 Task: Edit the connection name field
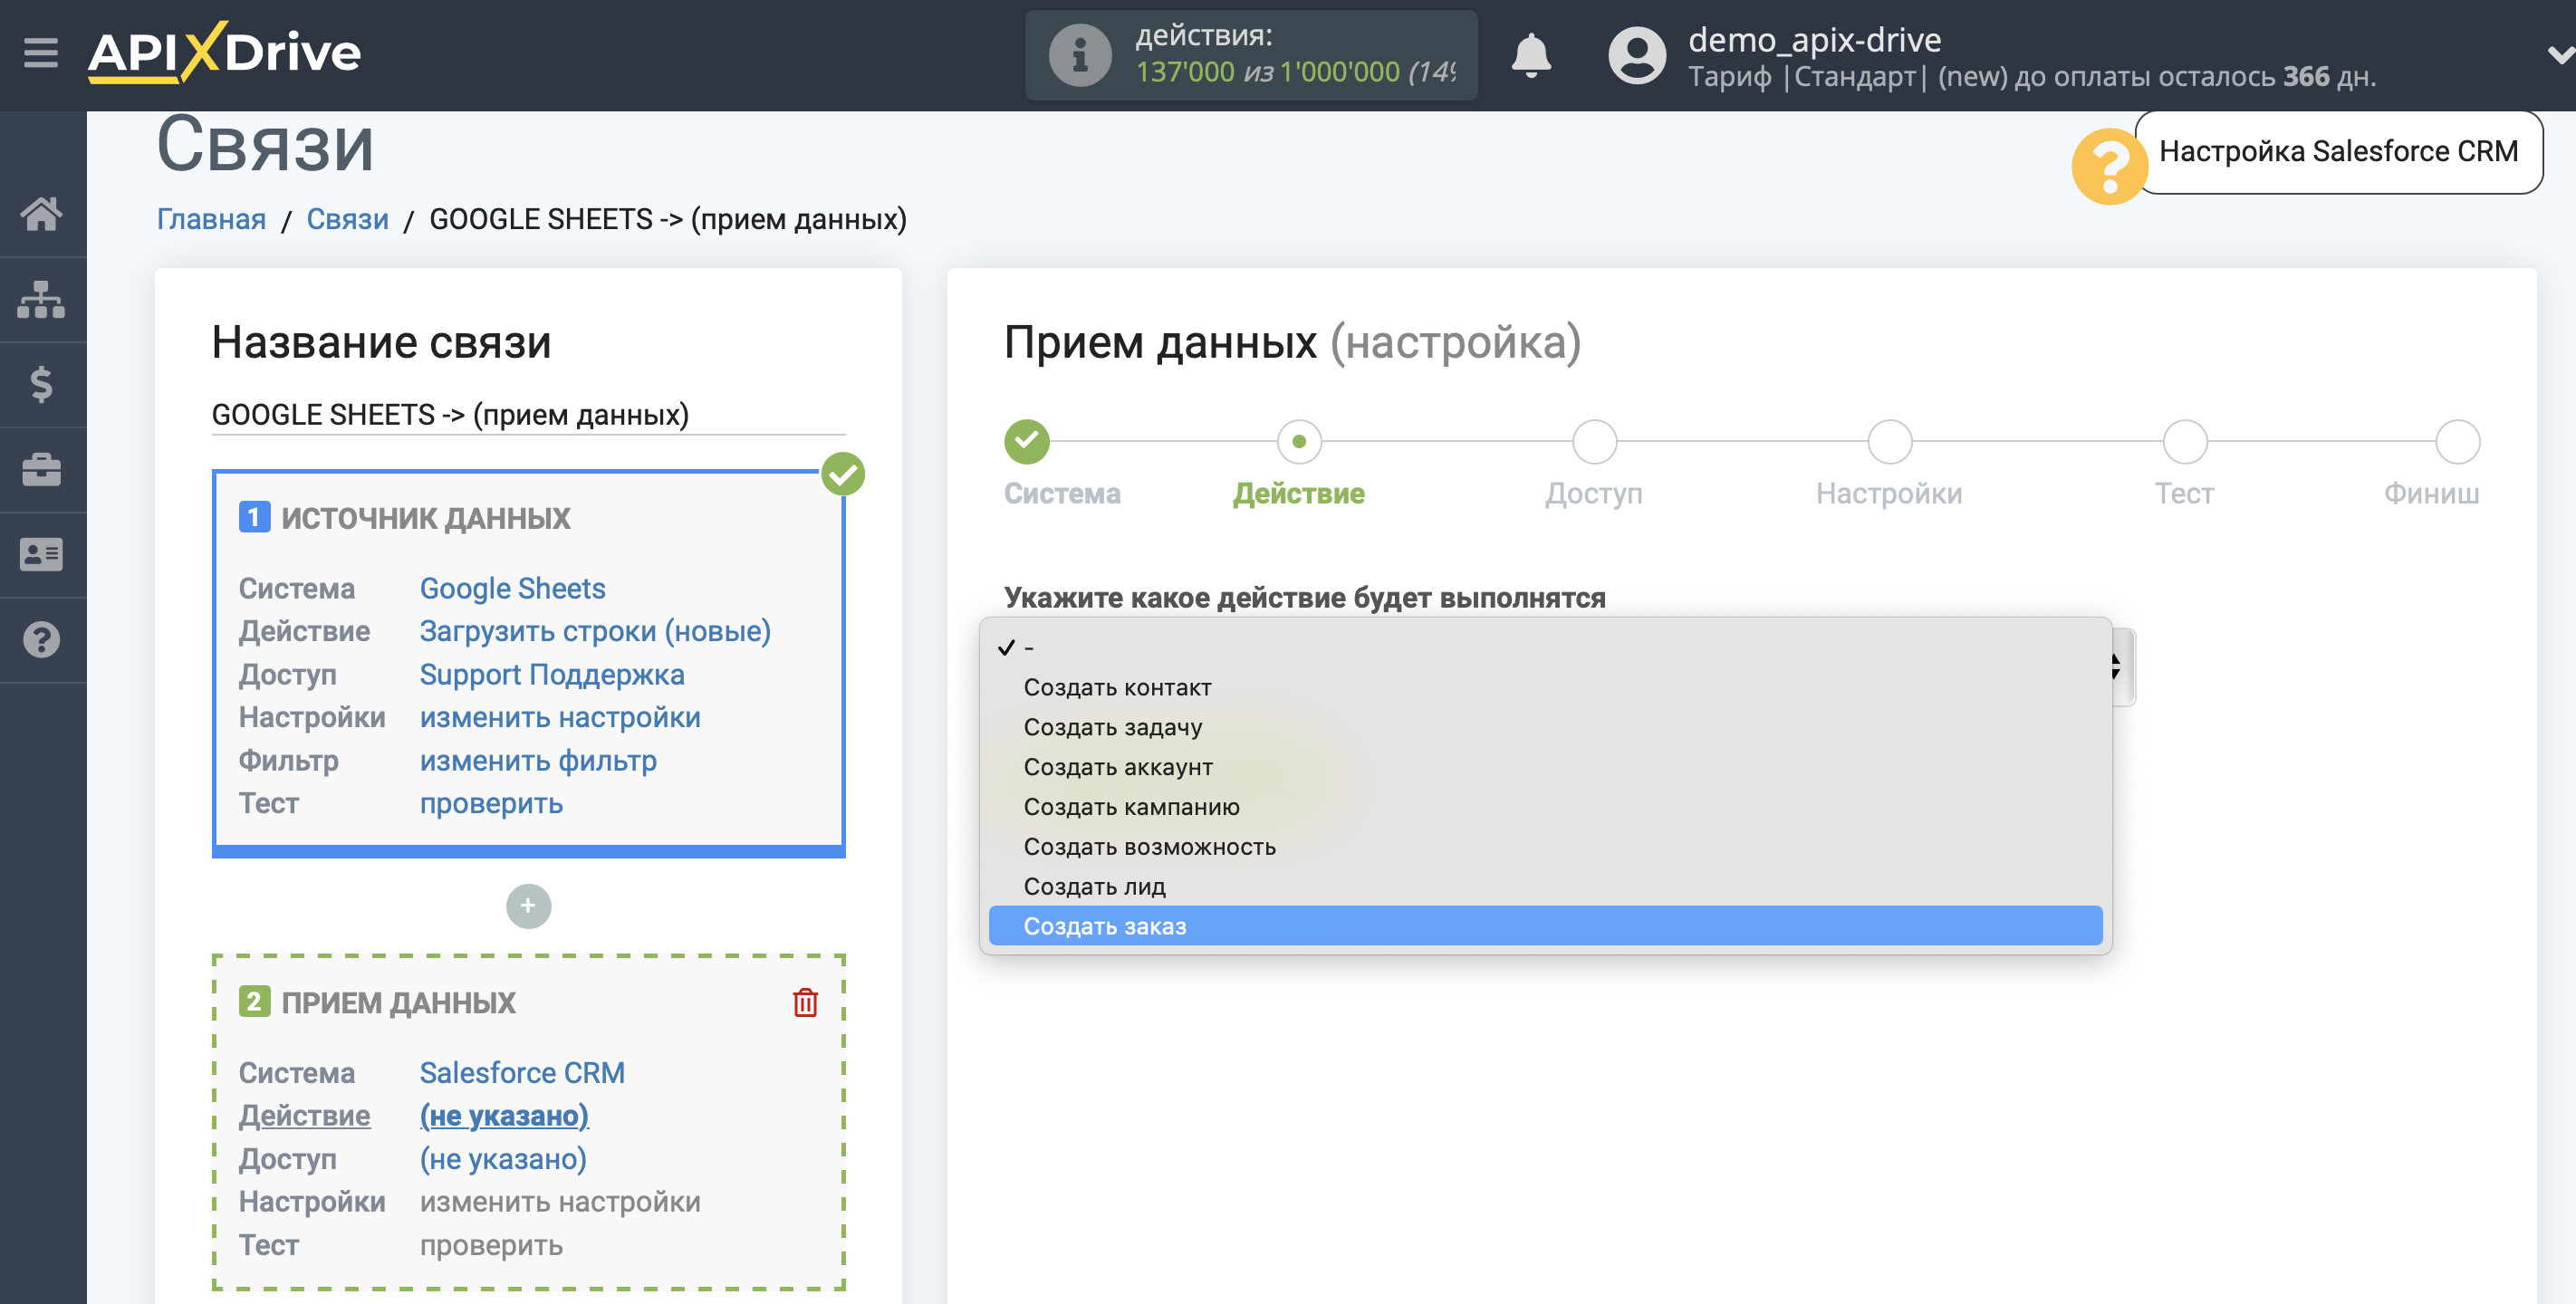(x=528, y=414)
